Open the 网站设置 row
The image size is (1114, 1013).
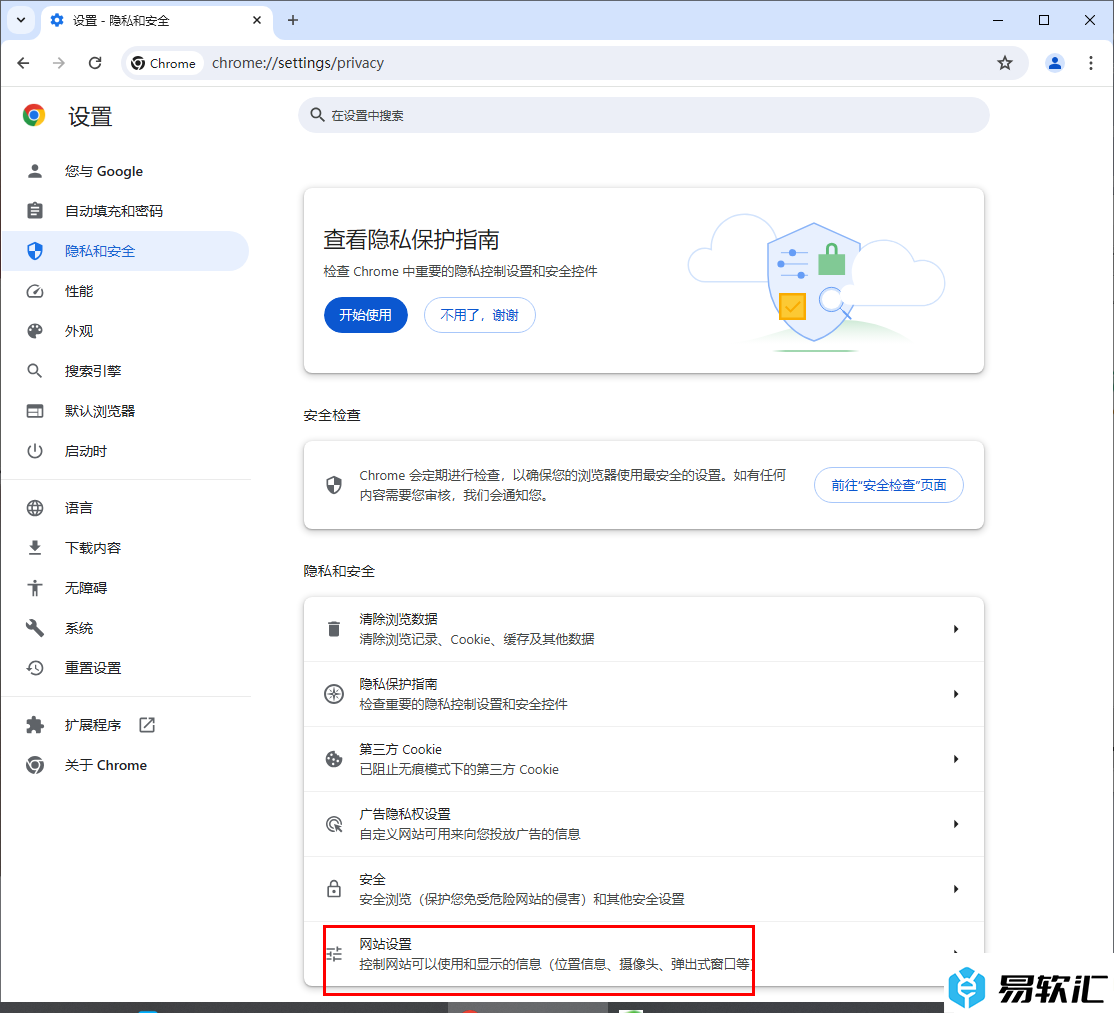(644, 954)
